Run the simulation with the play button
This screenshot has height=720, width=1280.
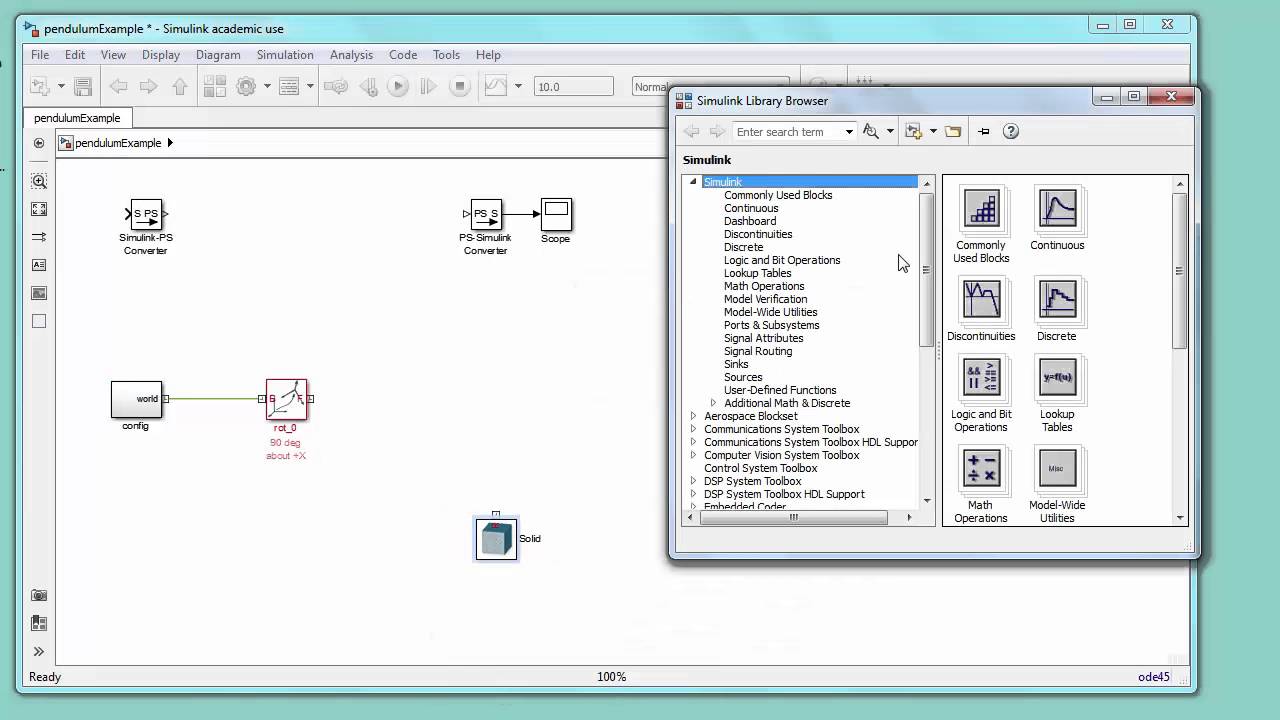398,87
